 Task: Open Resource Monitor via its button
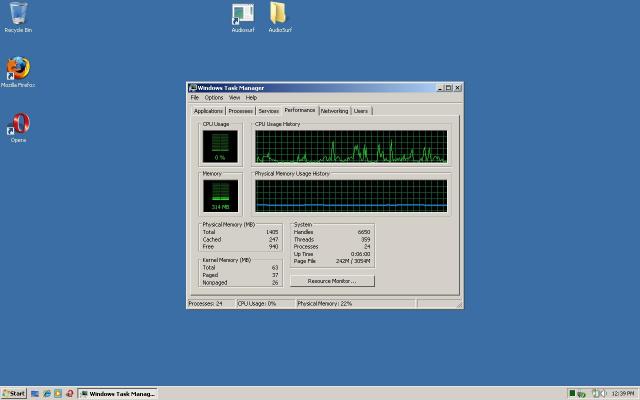(332, 281)
